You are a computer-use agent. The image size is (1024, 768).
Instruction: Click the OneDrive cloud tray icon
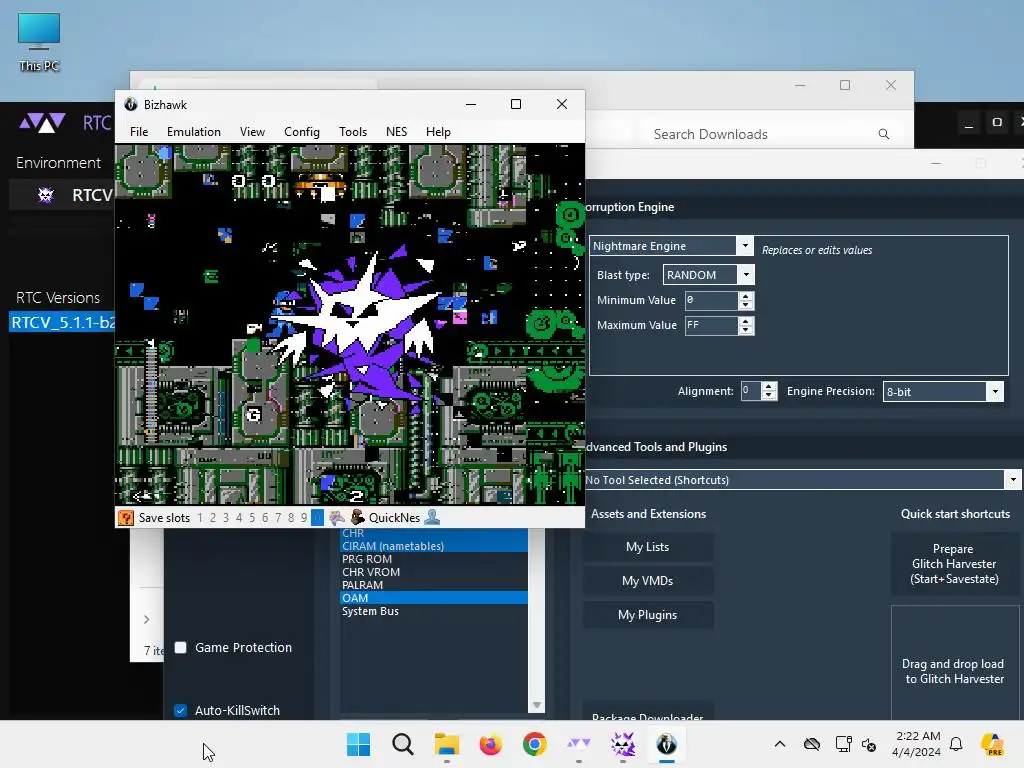[x=812, y=744]
